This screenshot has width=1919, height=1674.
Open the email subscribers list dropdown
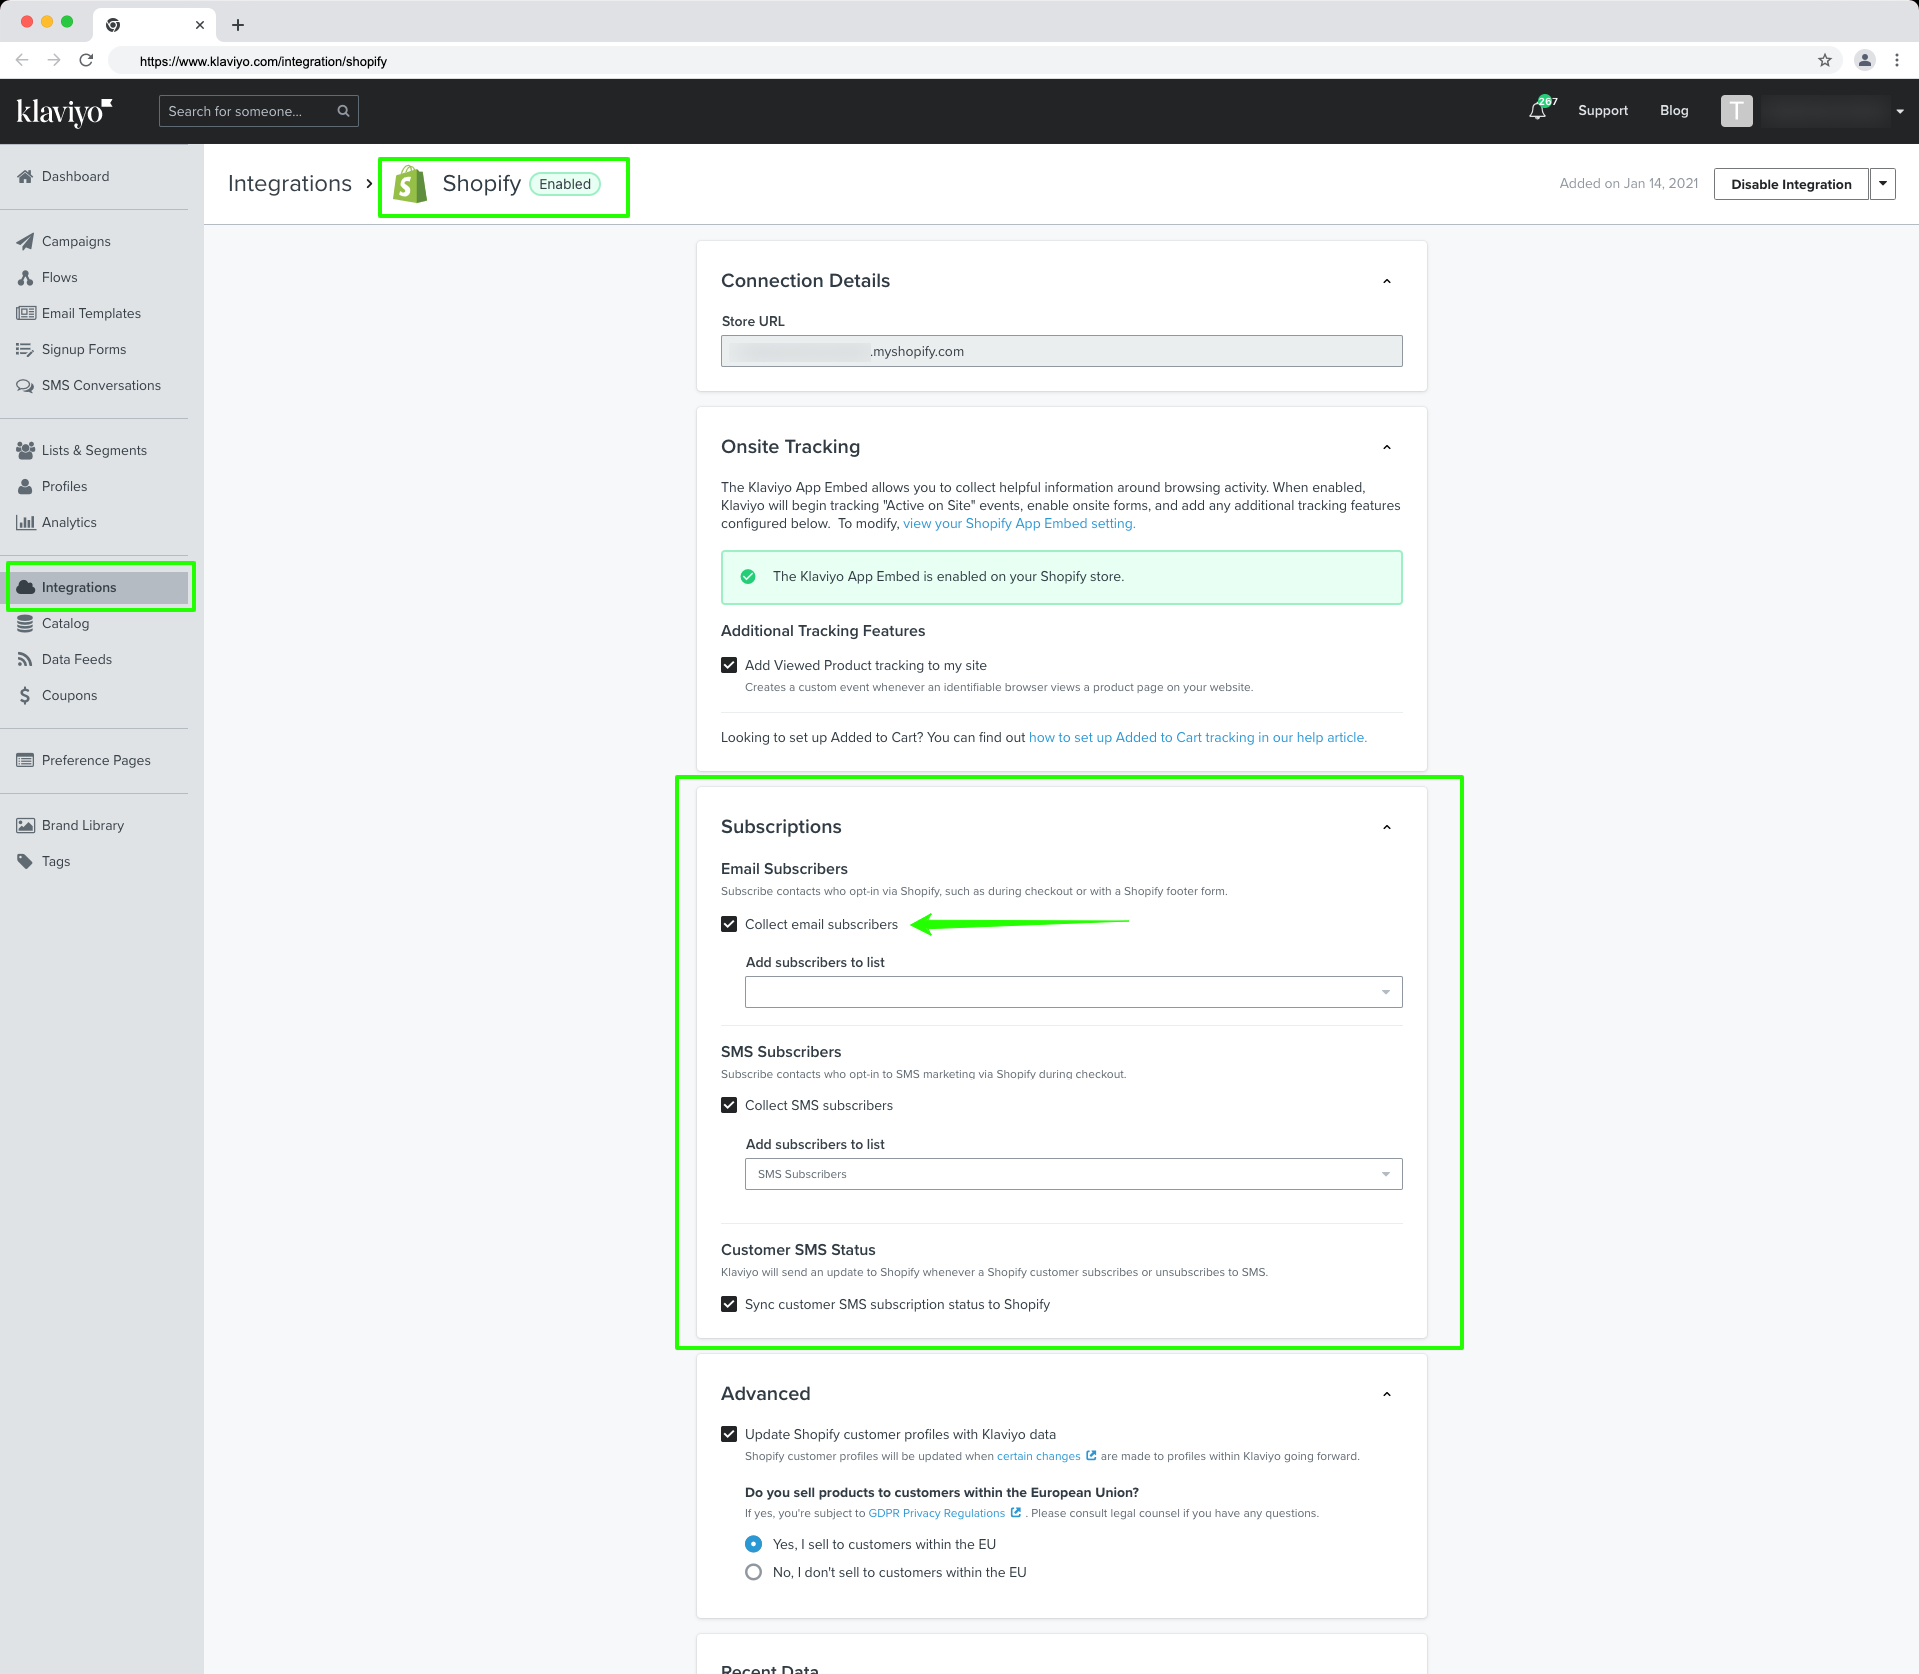coord(1073,992)
